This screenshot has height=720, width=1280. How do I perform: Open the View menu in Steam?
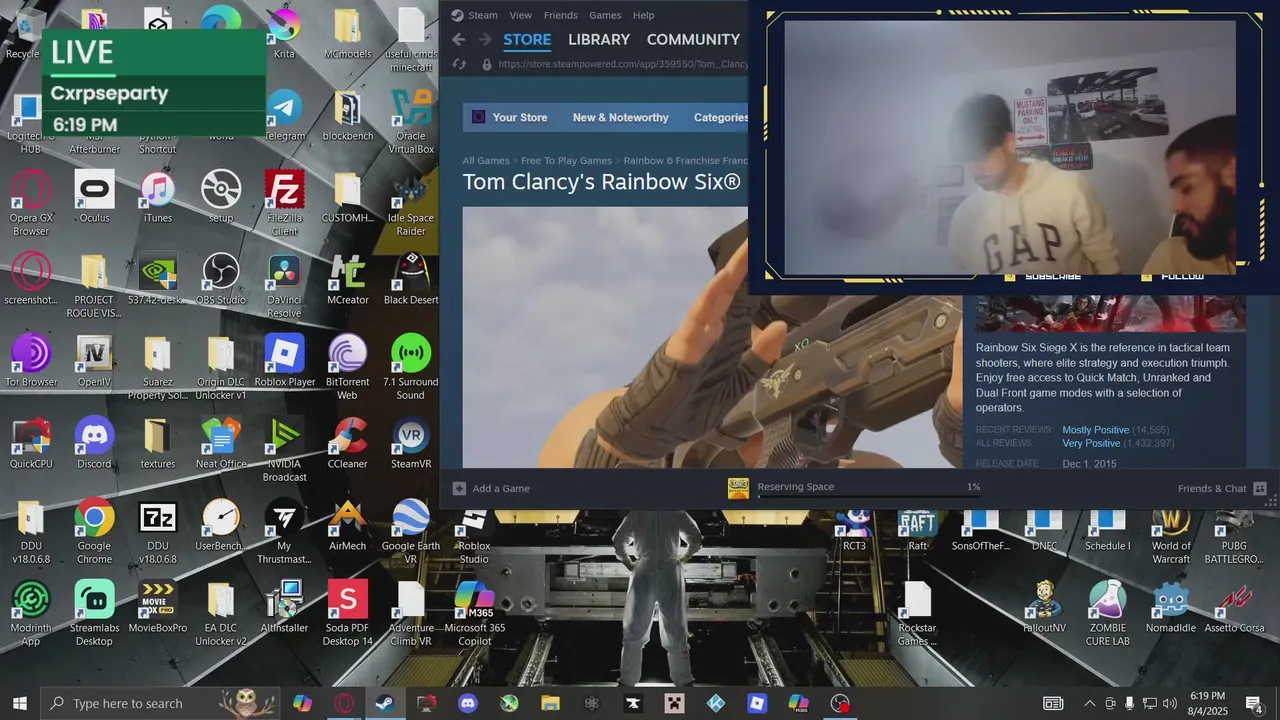pos(521,15)
